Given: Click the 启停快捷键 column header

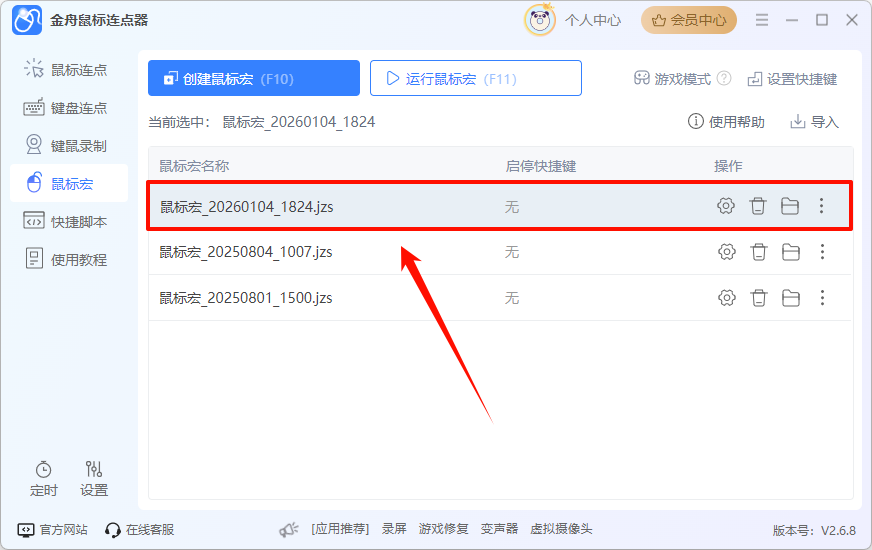Looking at the screenshot, I should [541, 166].
